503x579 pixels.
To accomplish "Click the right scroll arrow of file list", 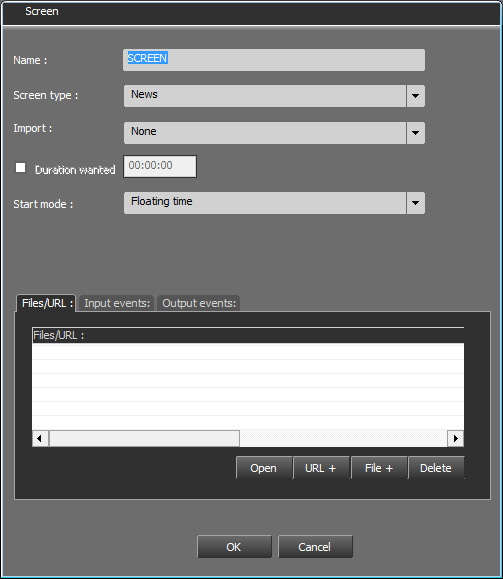I will 456,438.
